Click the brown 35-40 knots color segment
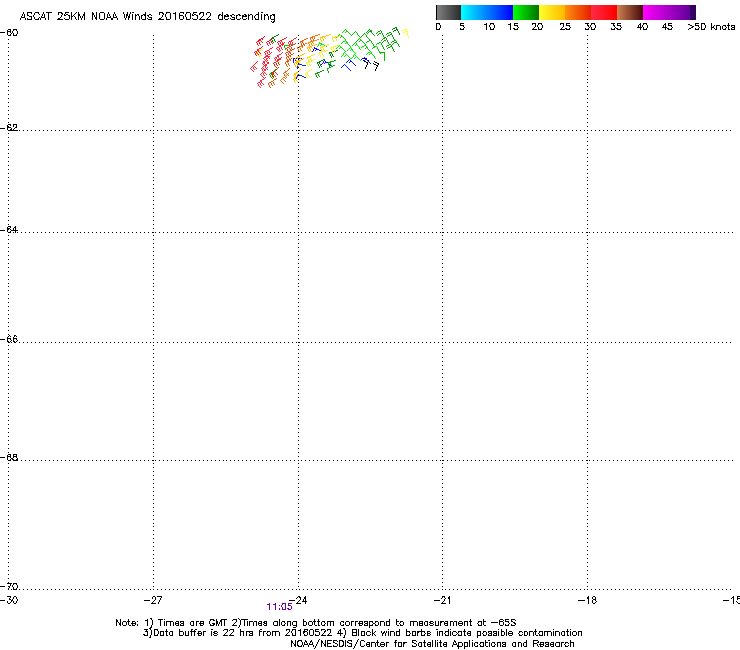 pyautogui.click(x=630, y=12)
